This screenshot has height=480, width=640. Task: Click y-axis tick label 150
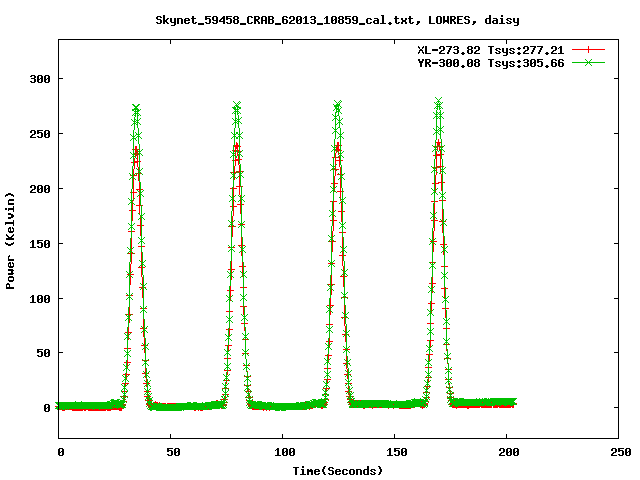coord(40,244)
